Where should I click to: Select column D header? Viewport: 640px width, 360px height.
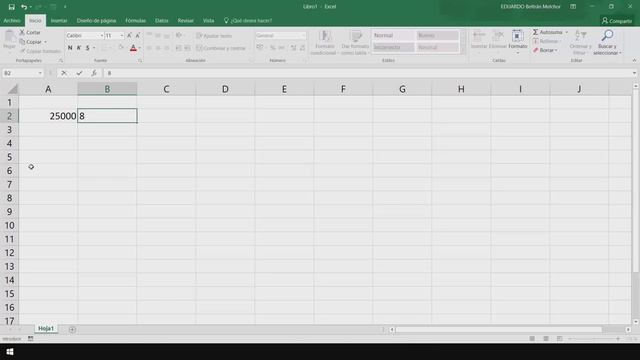coord(225,89)
